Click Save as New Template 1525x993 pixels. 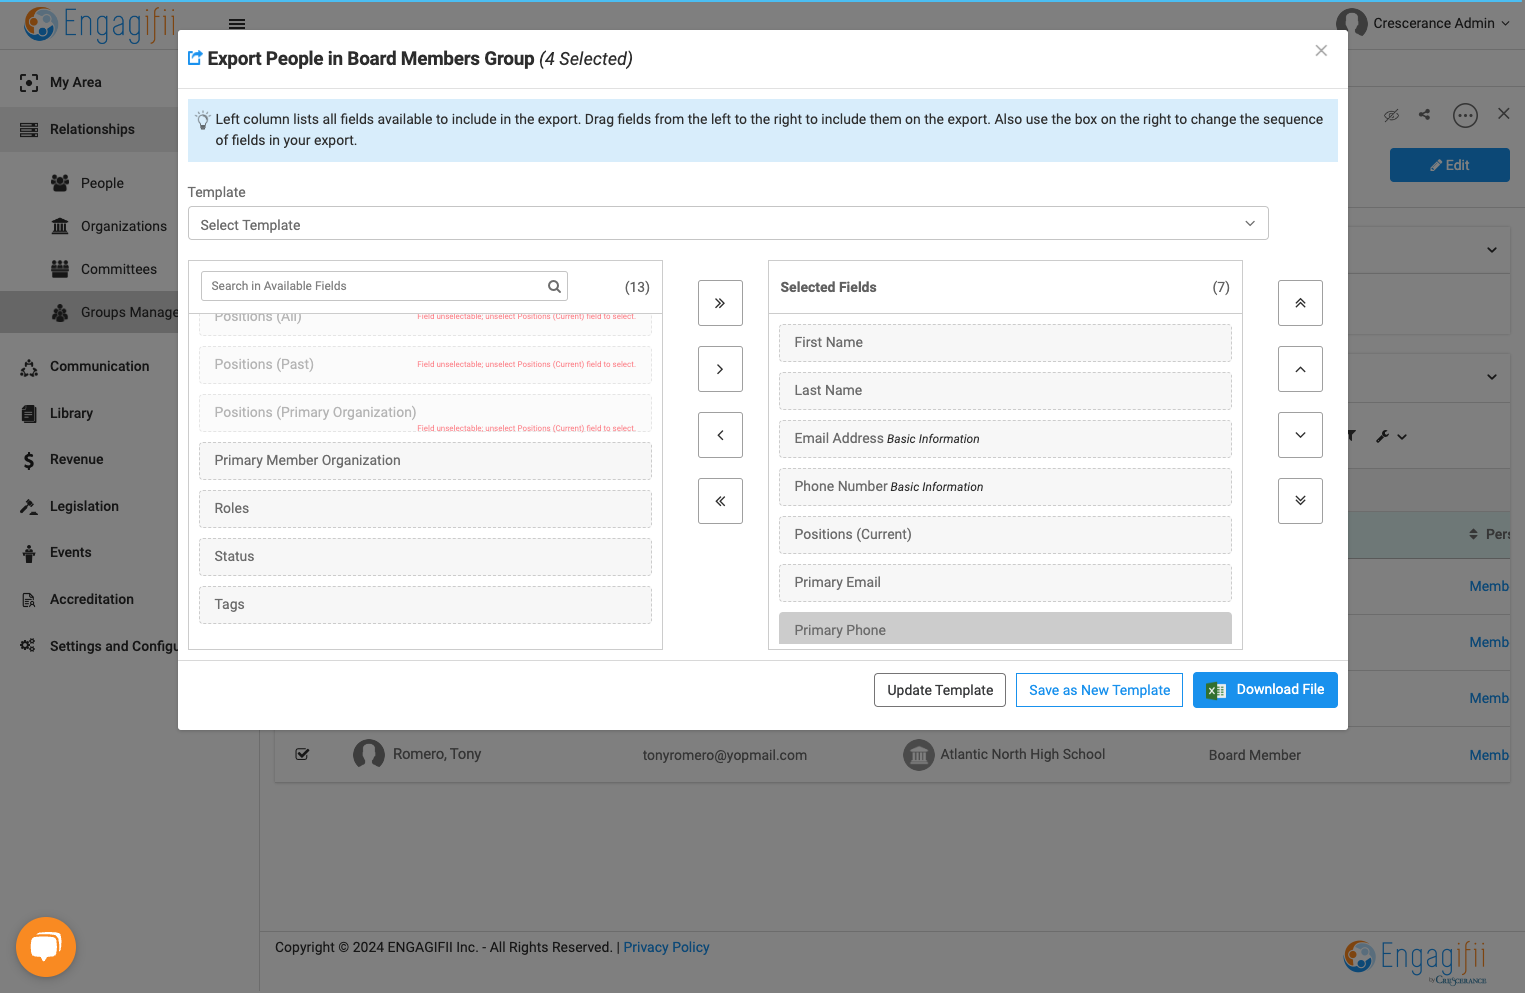(x=1099, y=690)
